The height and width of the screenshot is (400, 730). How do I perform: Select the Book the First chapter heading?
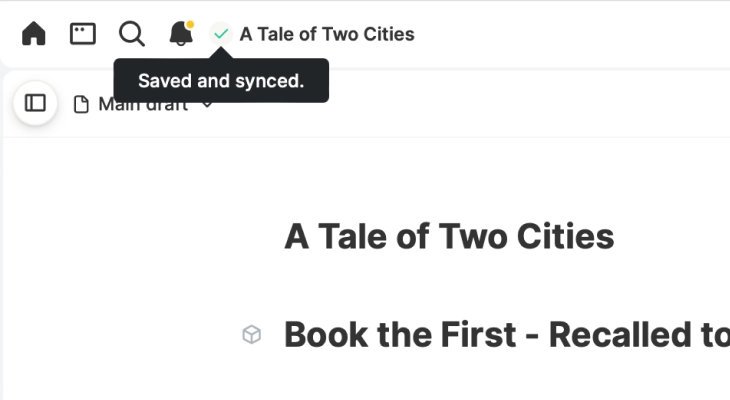[x=507, y=335]
